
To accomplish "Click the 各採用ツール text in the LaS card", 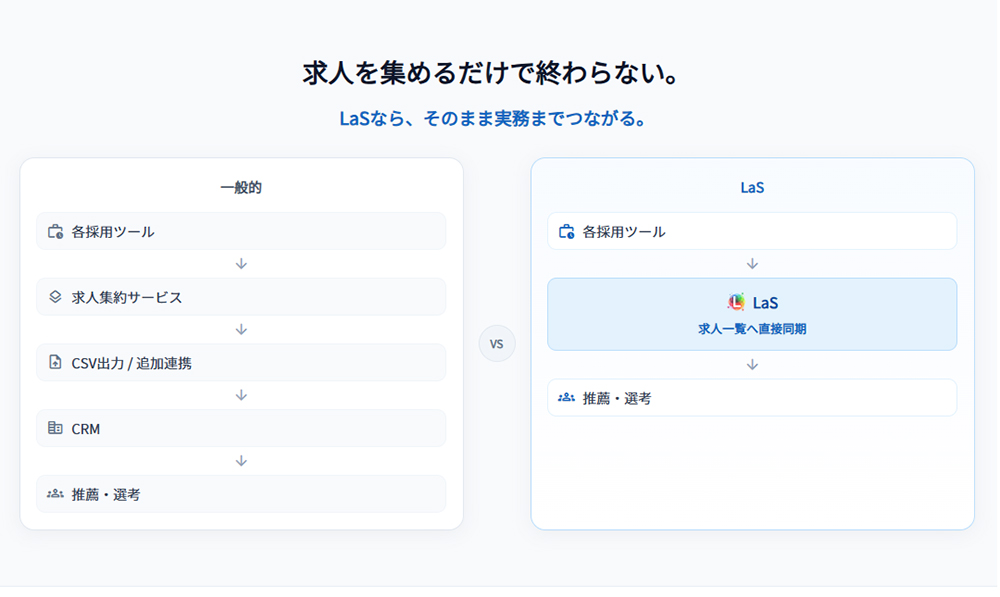I will [624, 232].
